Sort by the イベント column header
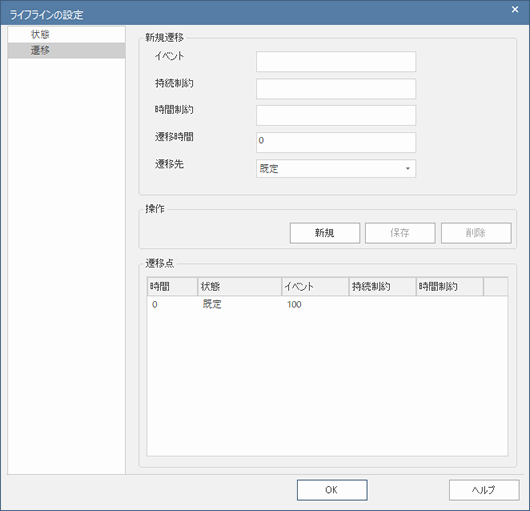The image size is (530, 511). pos(315,287)
